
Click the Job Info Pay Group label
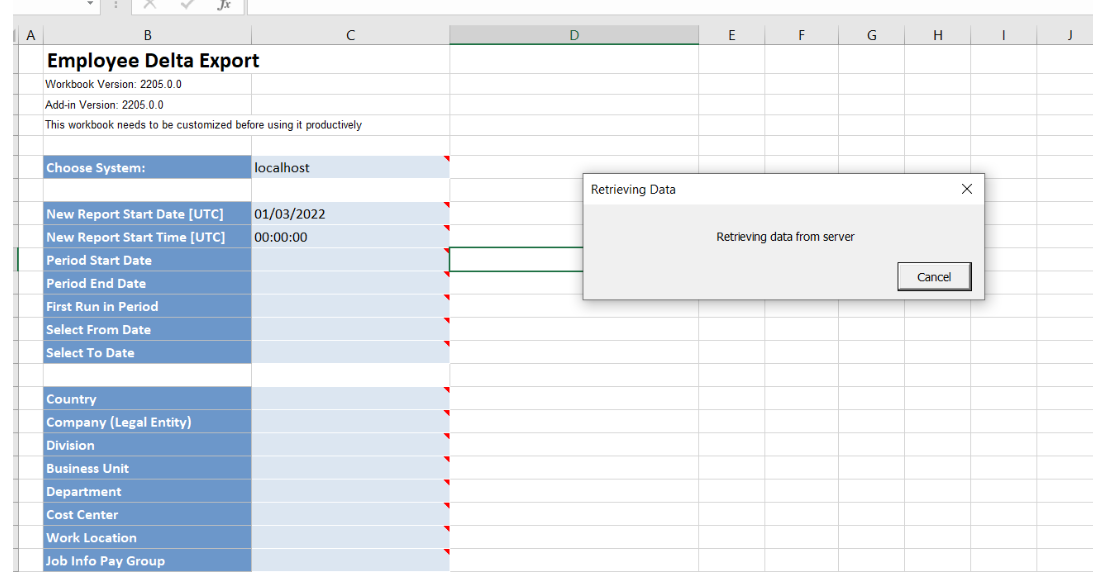(147, 560)
